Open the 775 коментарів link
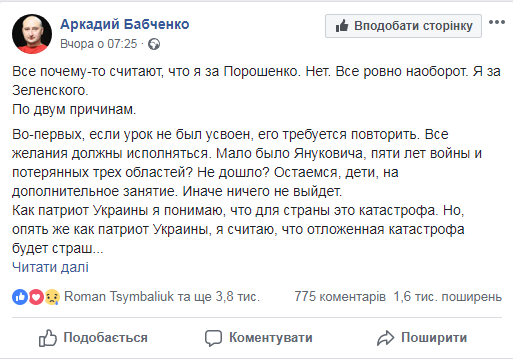Image resolution: width=513 pixels, height=361 pixels. (x=340, y=296)
